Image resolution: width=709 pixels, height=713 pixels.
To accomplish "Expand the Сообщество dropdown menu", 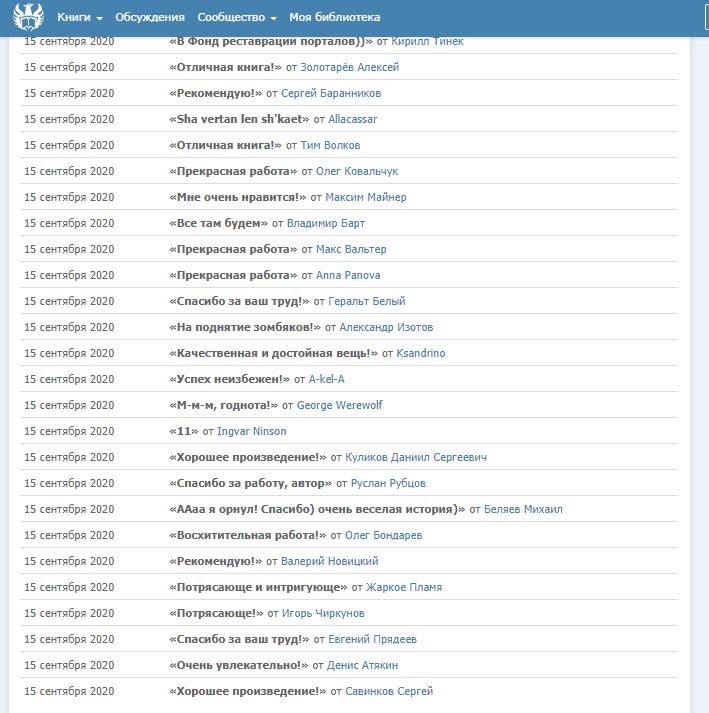I will pyautogui.click(x=237, y=18).
